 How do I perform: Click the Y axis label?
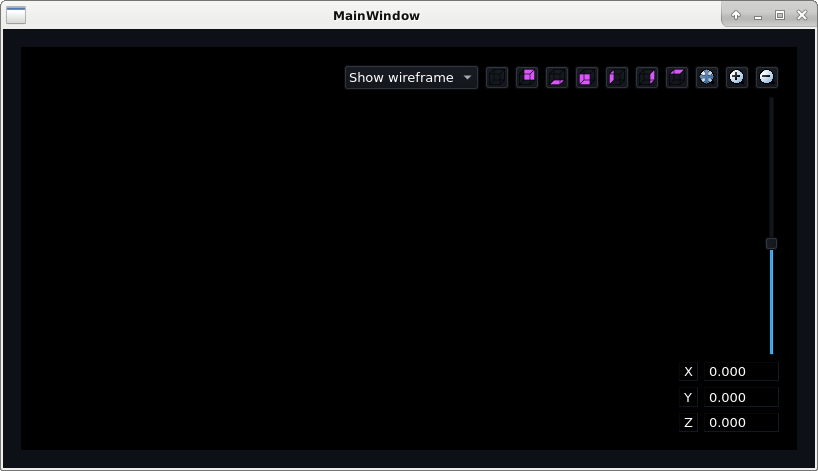688,397
